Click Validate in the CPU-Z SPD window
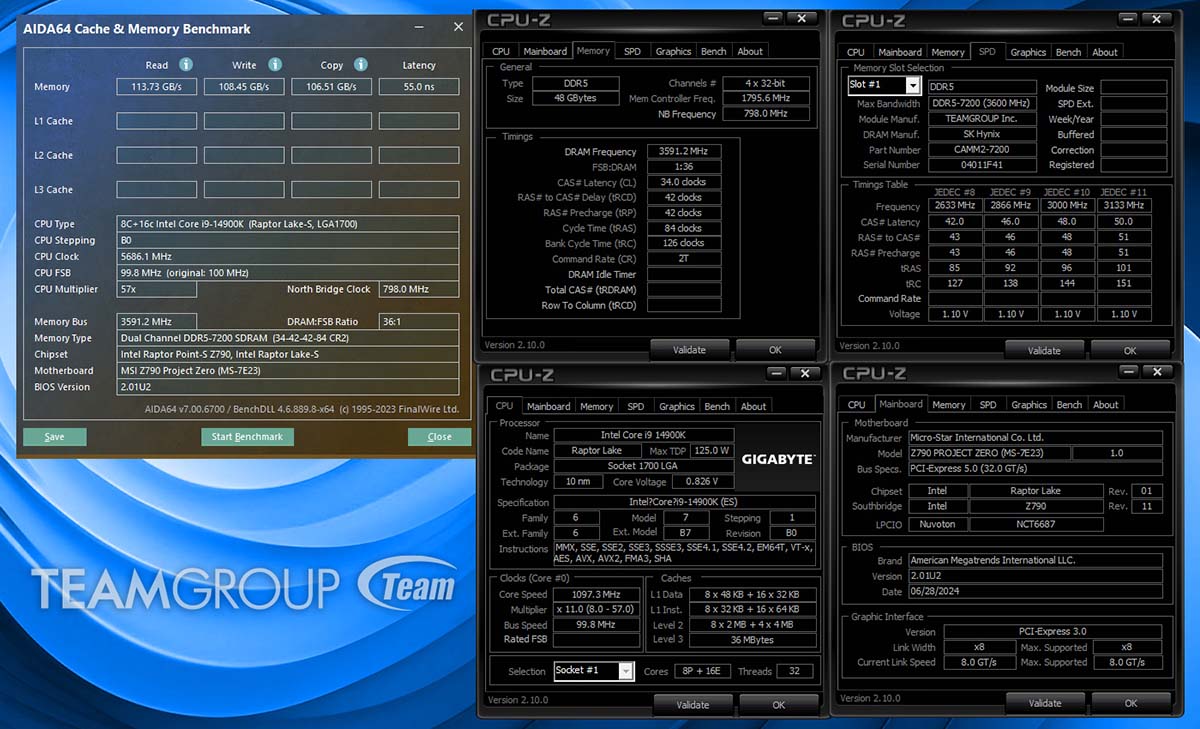This screenshot has width=1200, height=729. click(x=1044, y=350)
